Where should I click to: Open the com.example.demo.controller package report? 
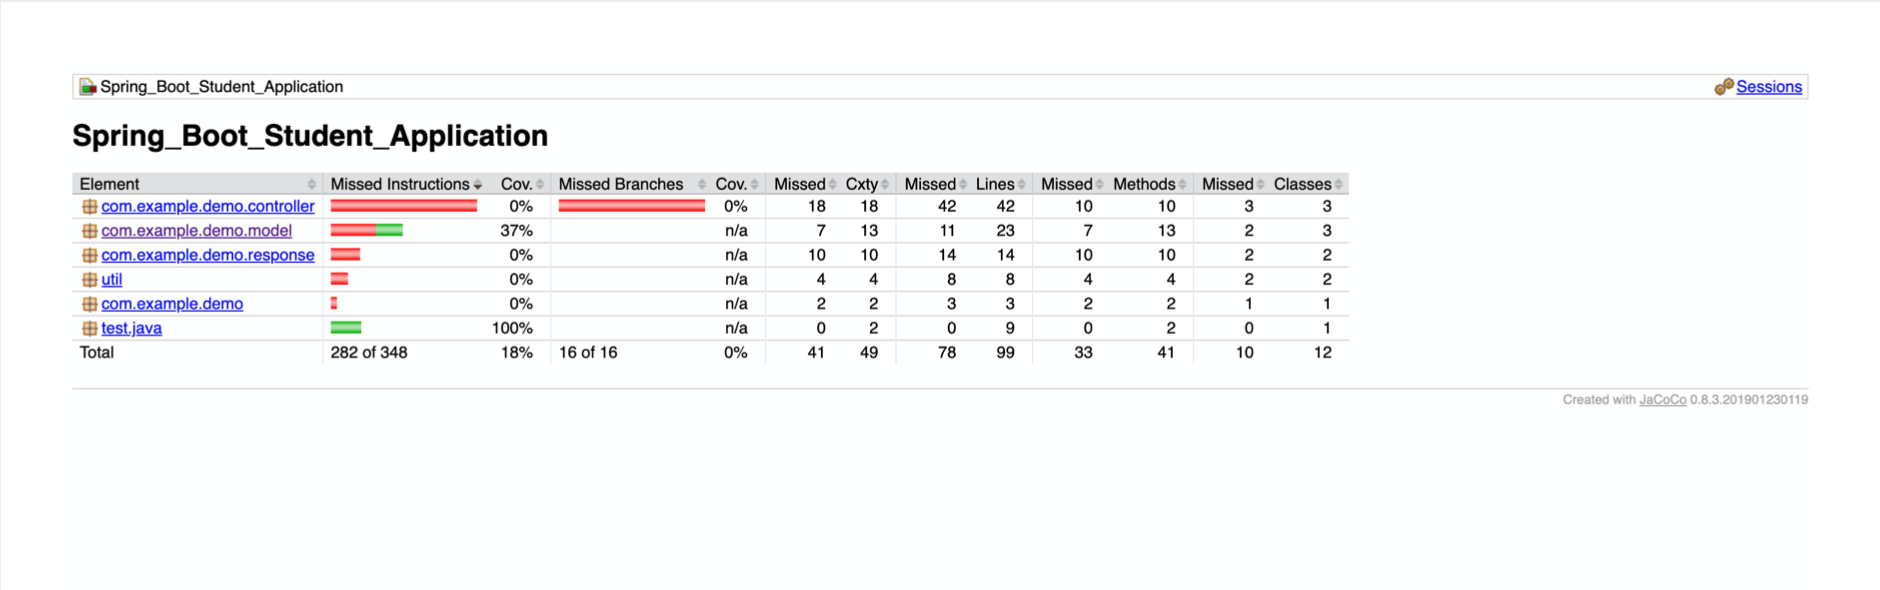pos(207,206)
